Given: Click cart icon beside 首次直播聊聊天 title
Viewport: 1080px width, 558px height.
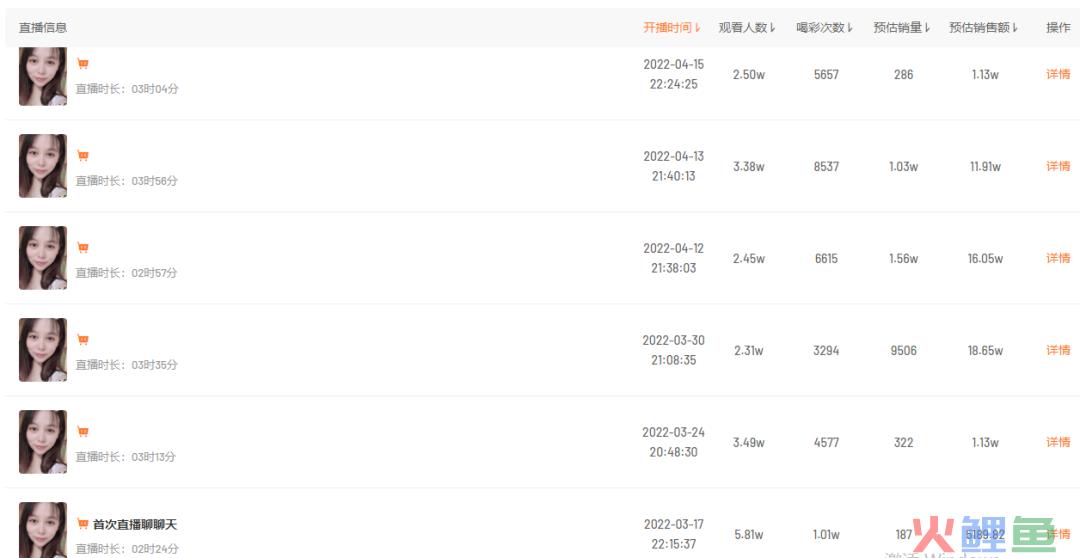Looking at the screenshot, I should point(83,524).
